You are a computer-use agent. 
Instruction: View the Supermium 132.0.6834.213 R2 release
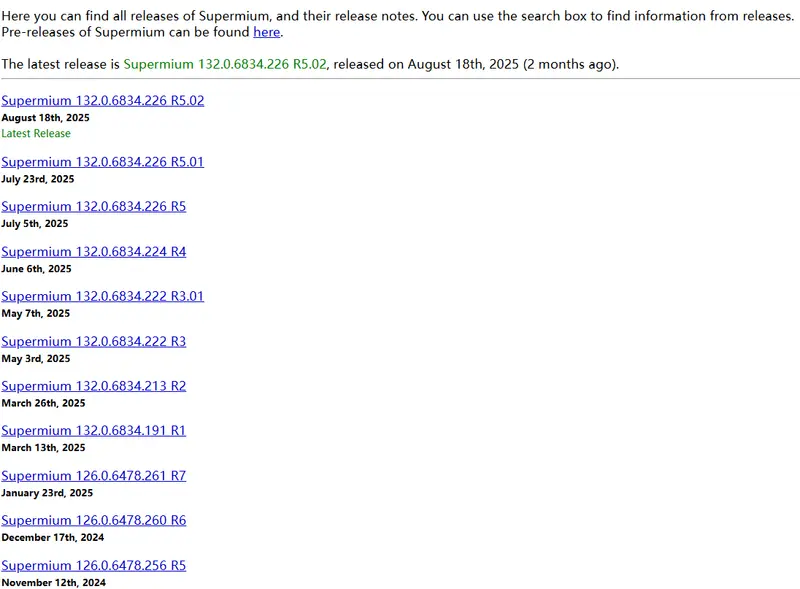[x=93, y=386]
